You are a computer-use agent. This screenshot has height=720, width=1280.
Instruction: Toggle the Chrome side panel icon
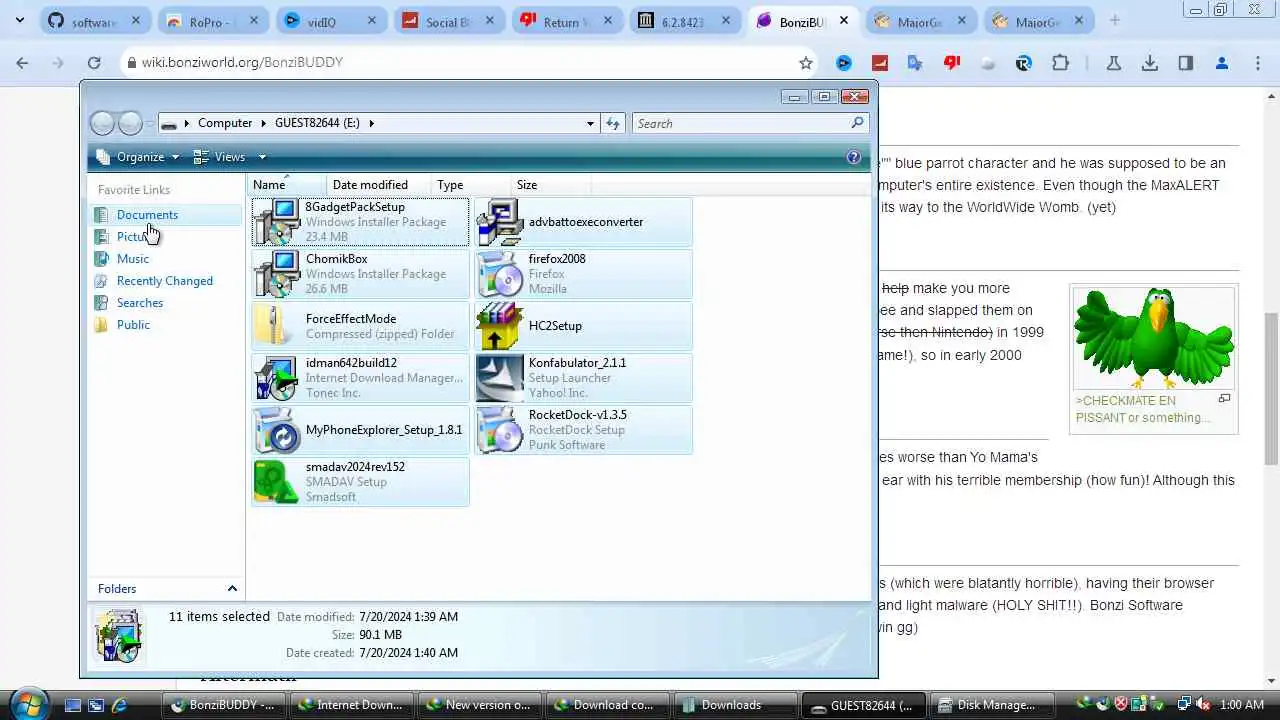(x=1185, y=62)
